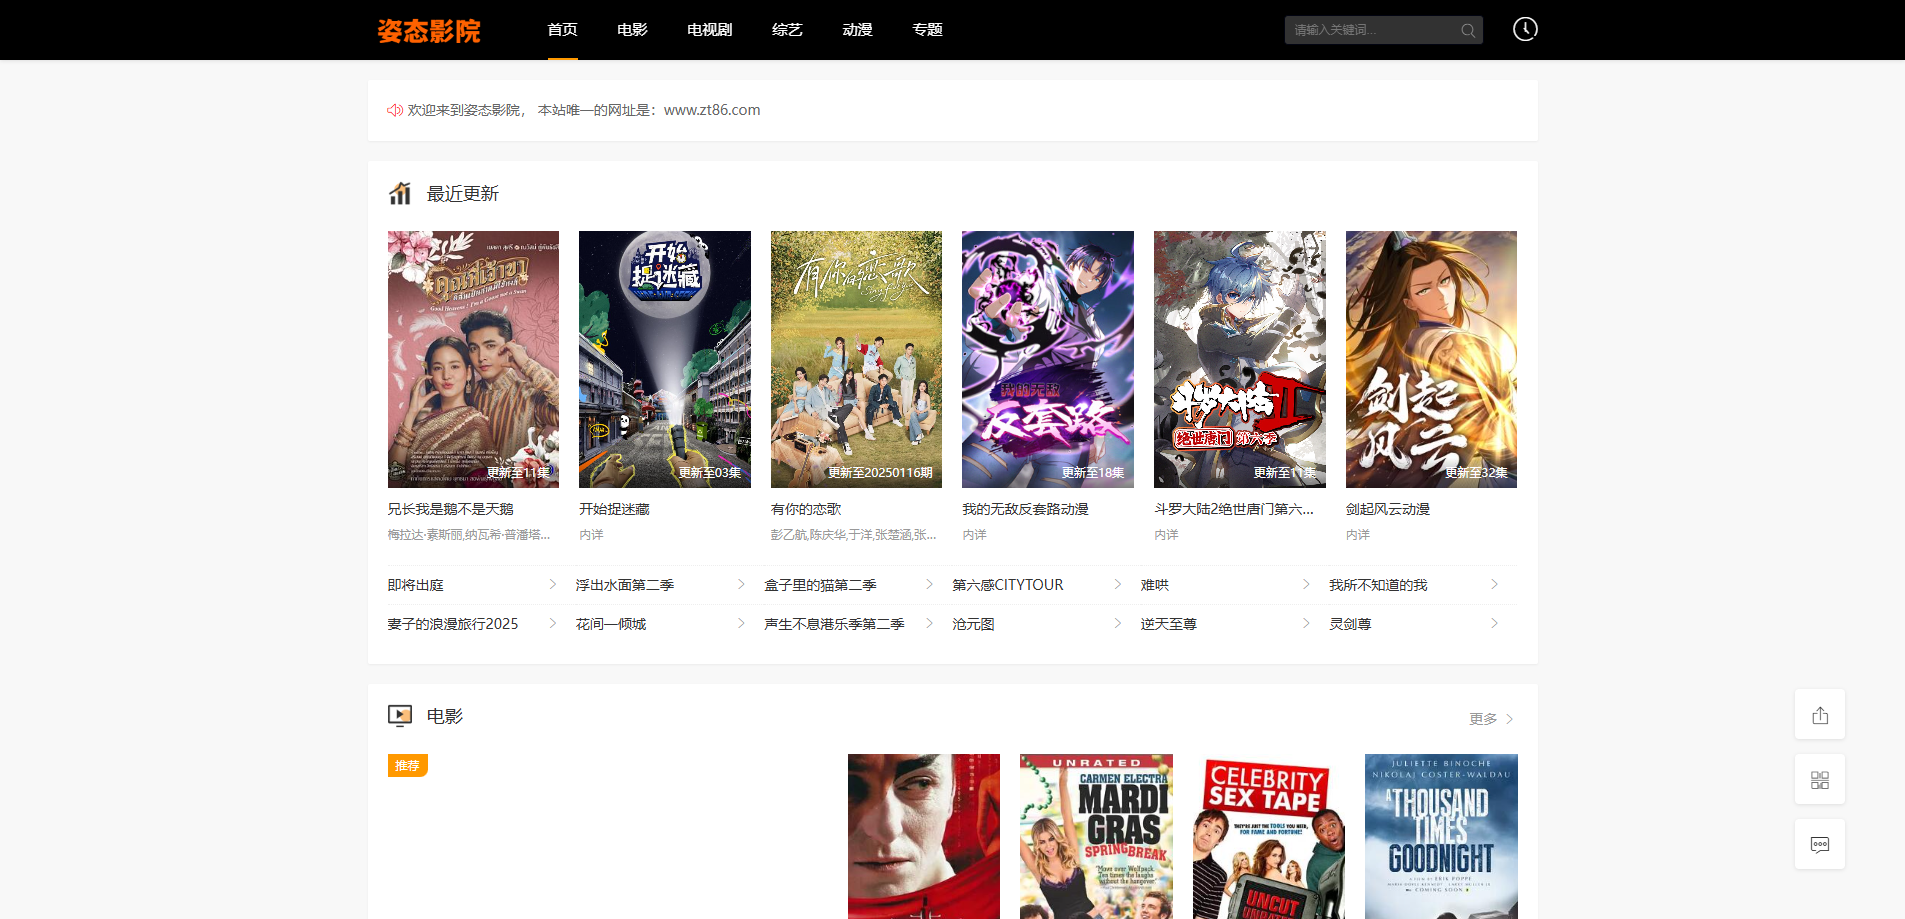
Task: Open the 剑起风云 anime poster
Action: pos(1430,359)
